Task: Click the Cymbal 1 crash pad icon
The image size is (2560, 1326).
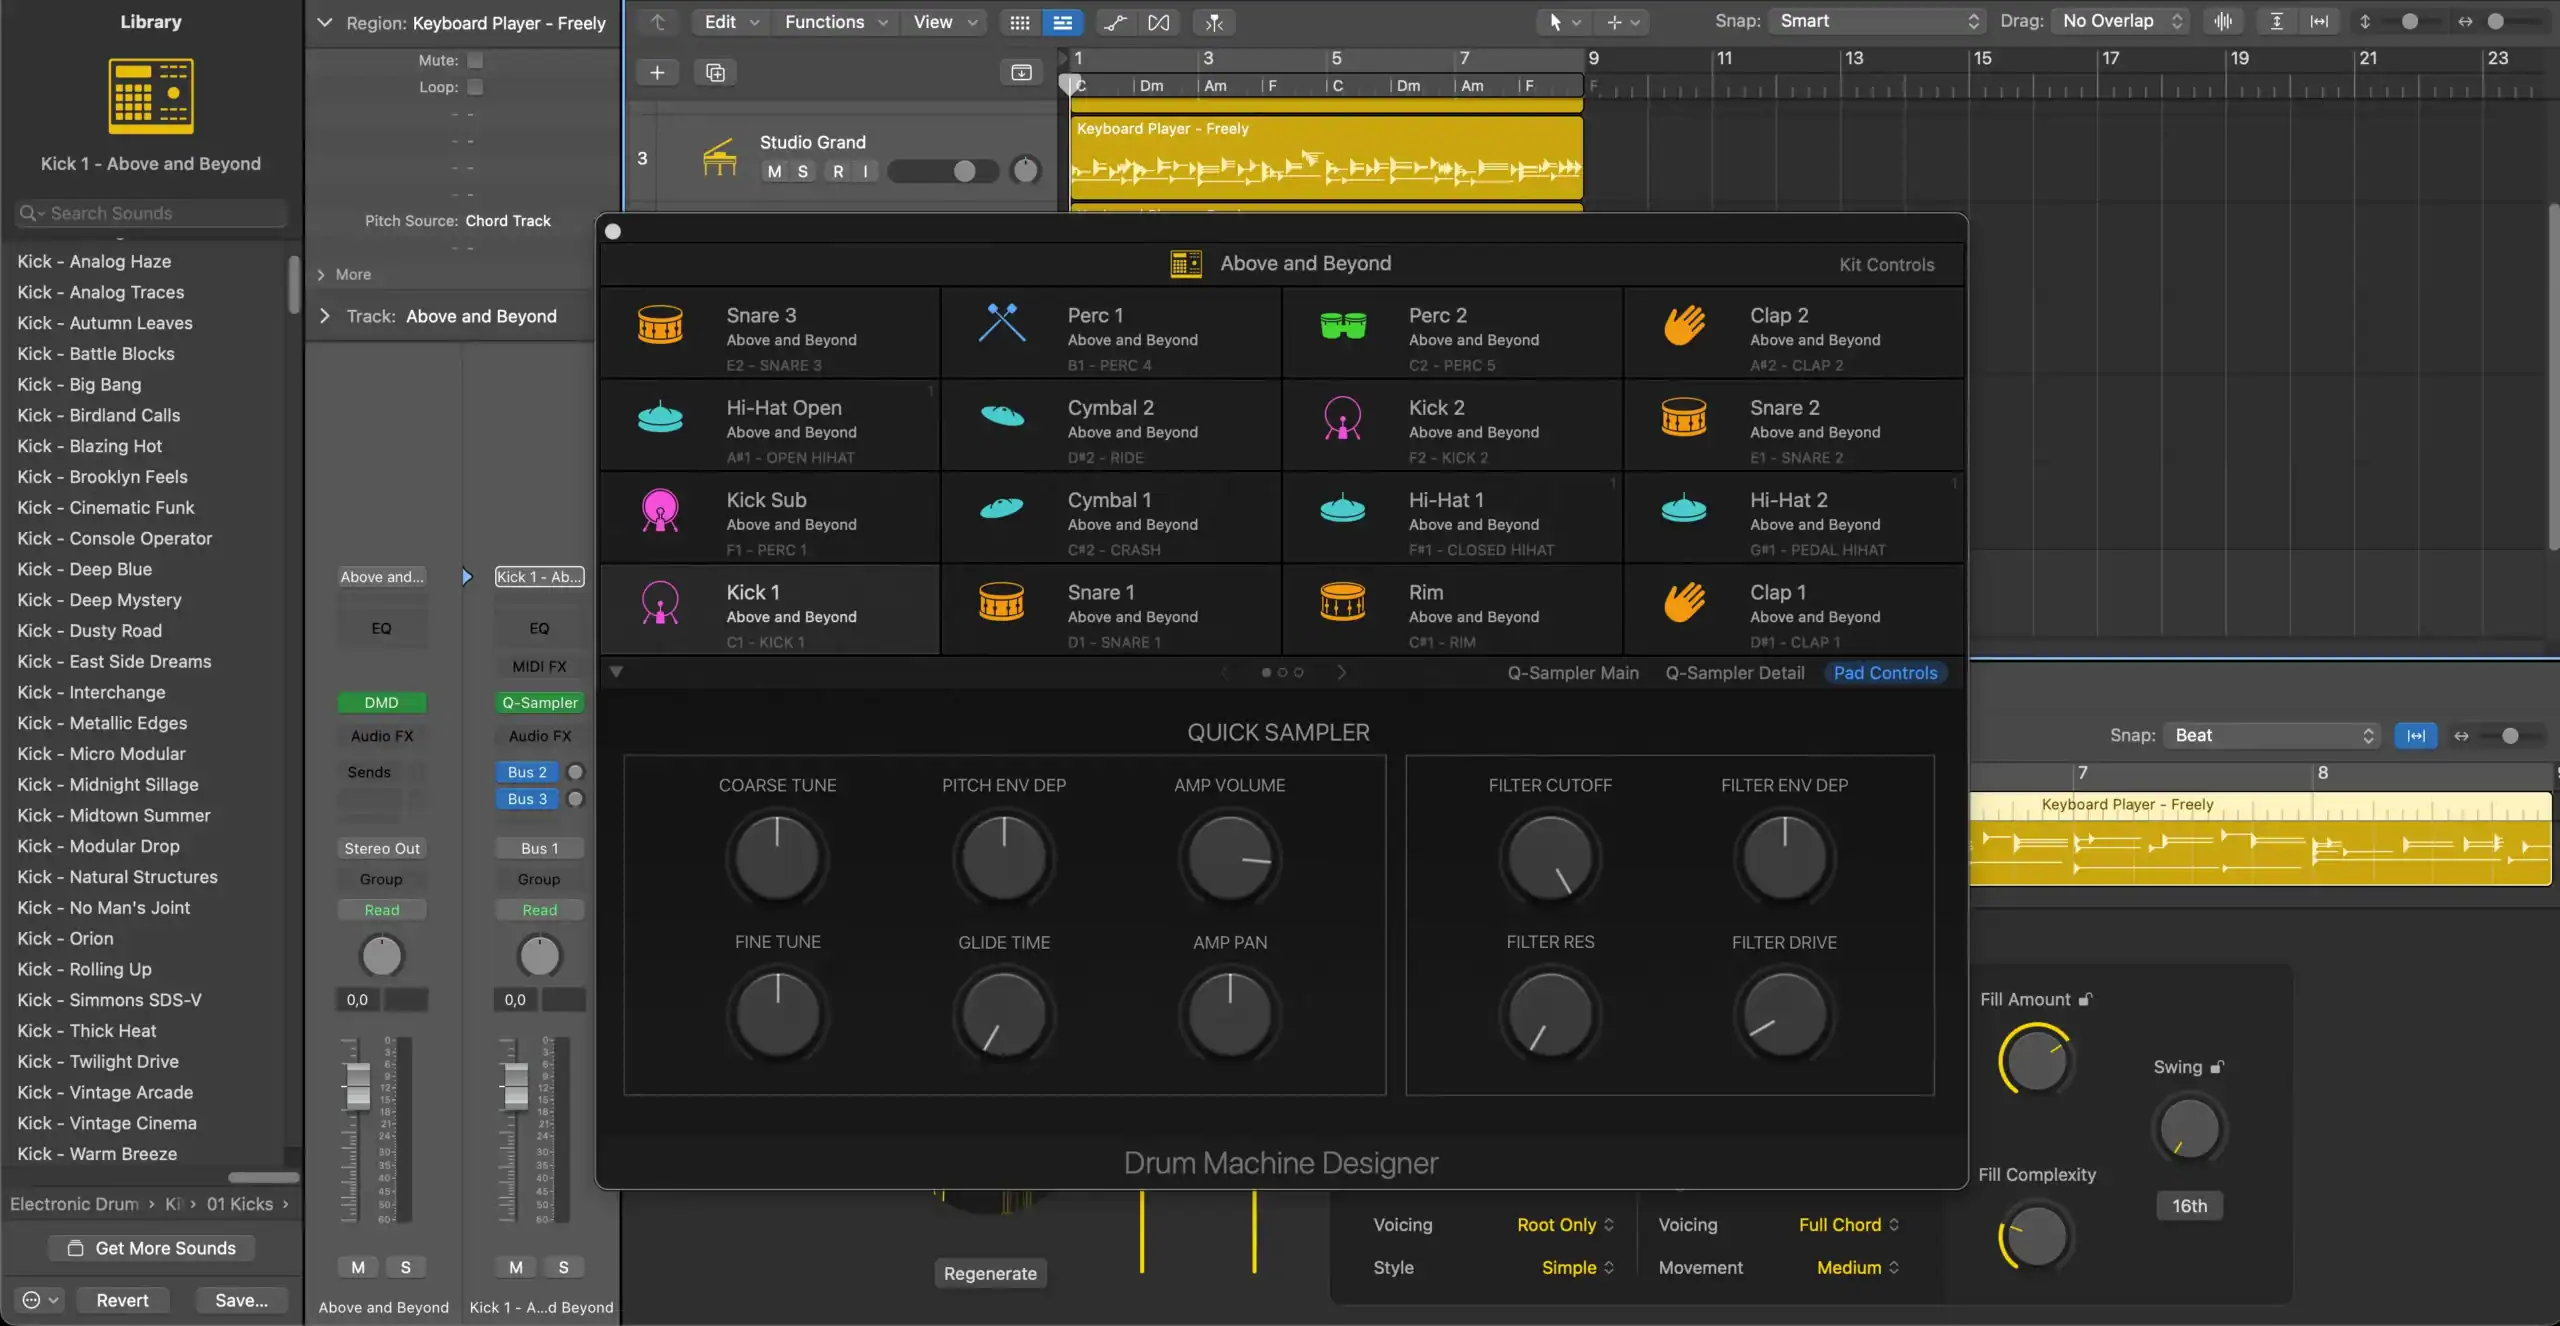Action: pos(1001,509)
